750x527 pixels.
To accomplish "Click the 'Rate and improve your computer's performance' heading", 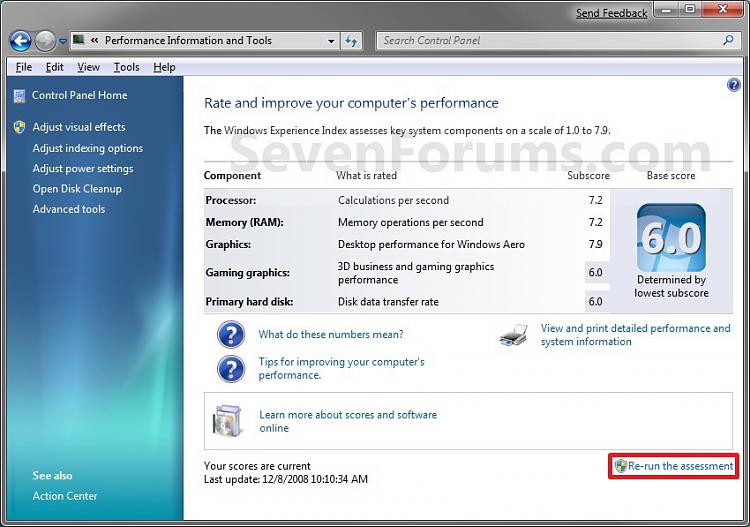I will pyautogui.click(x=351, y=103).
